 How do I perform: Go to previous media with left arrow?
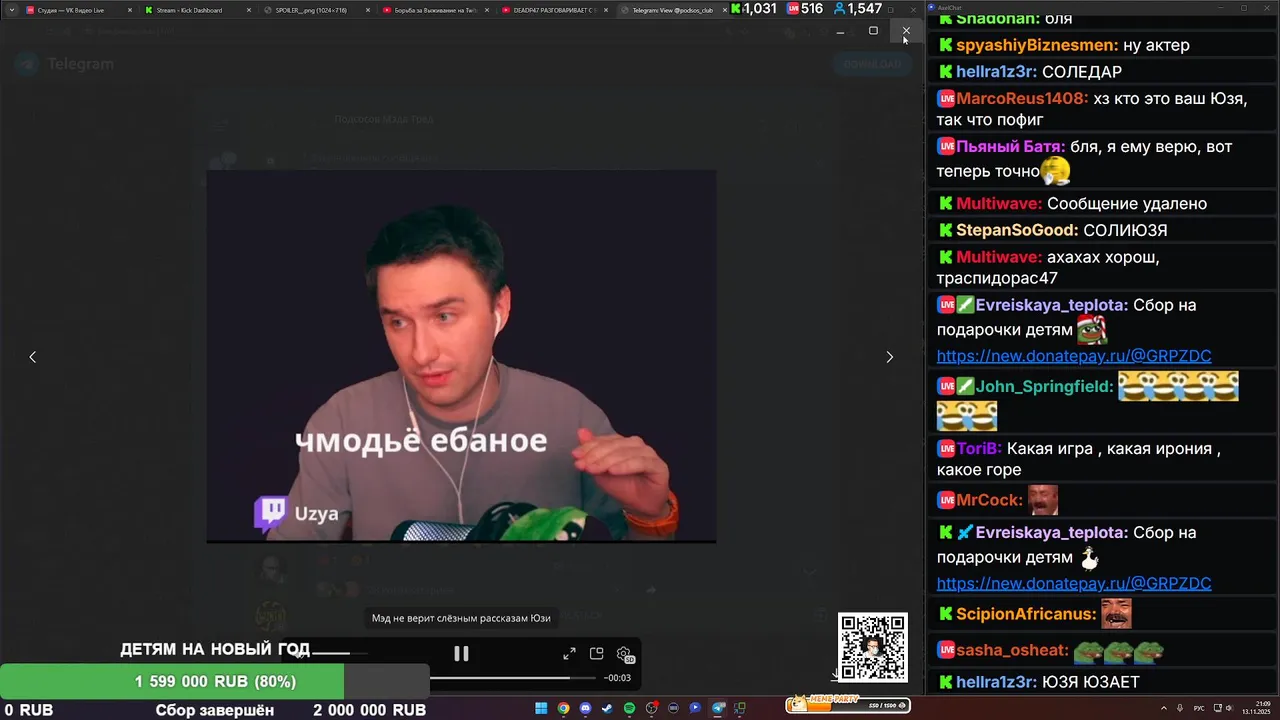[32, 357]
